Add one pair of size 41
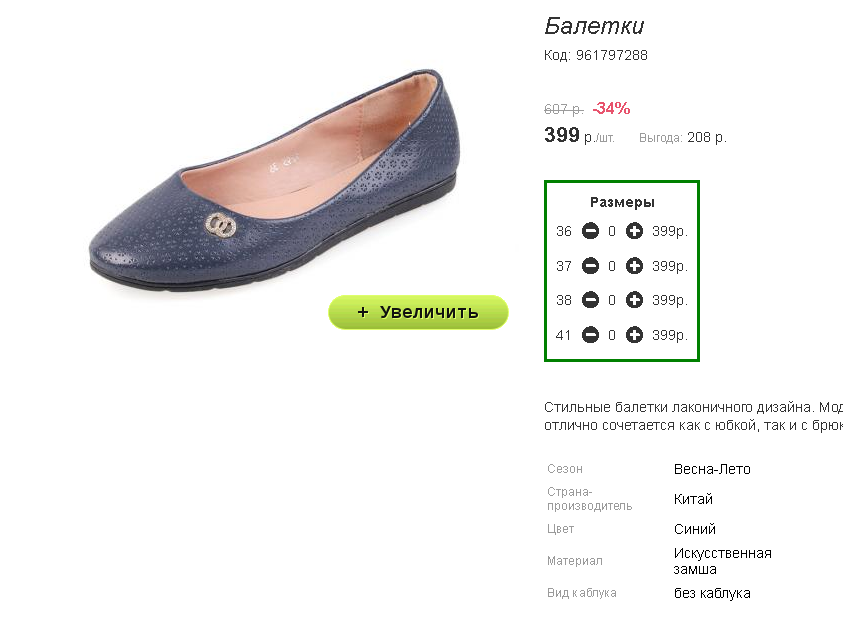This screenshot has height=618, width=843. [634, 335]
